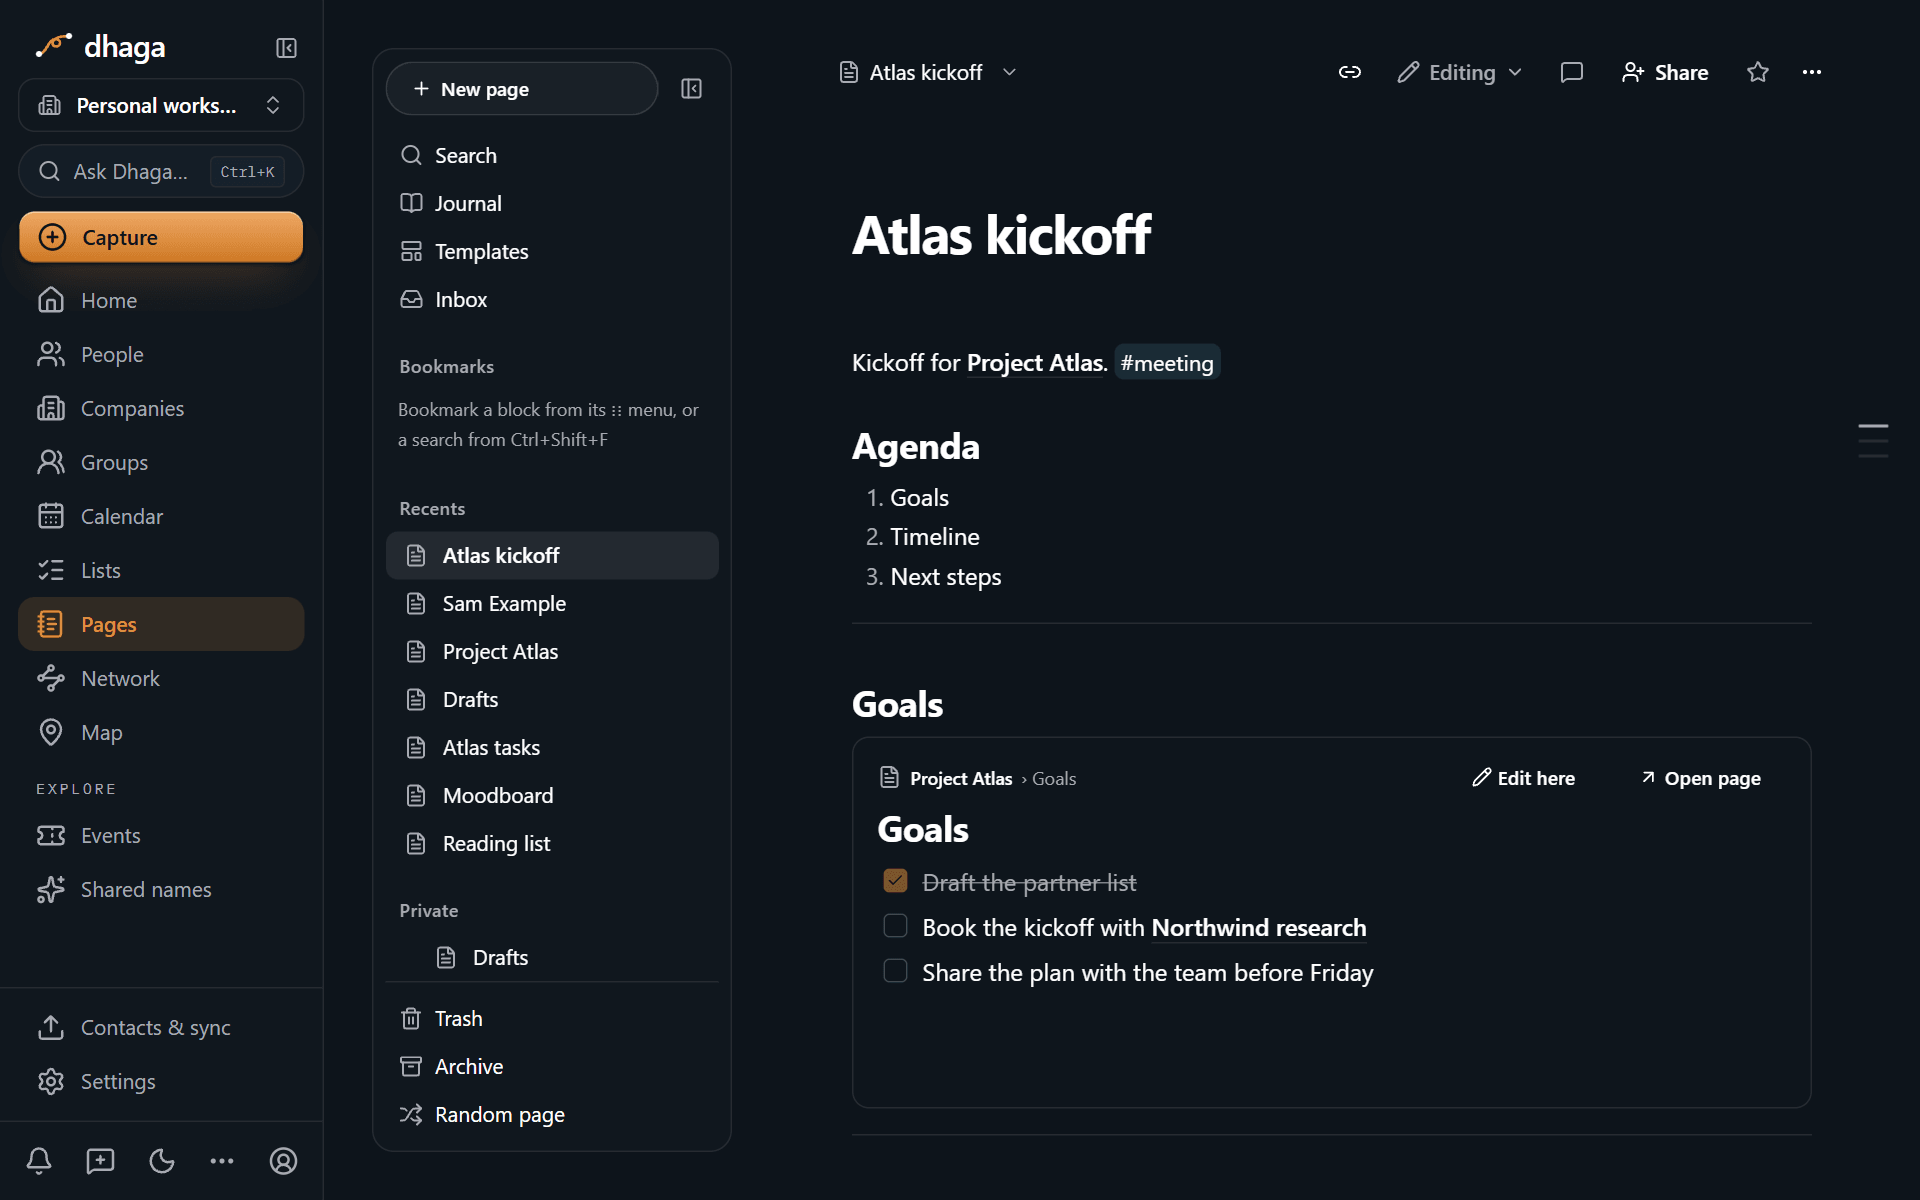The height and width of the screenshot is (1200, 1920).
Task: Check Share the plan with the team
Action: [895, 971]
